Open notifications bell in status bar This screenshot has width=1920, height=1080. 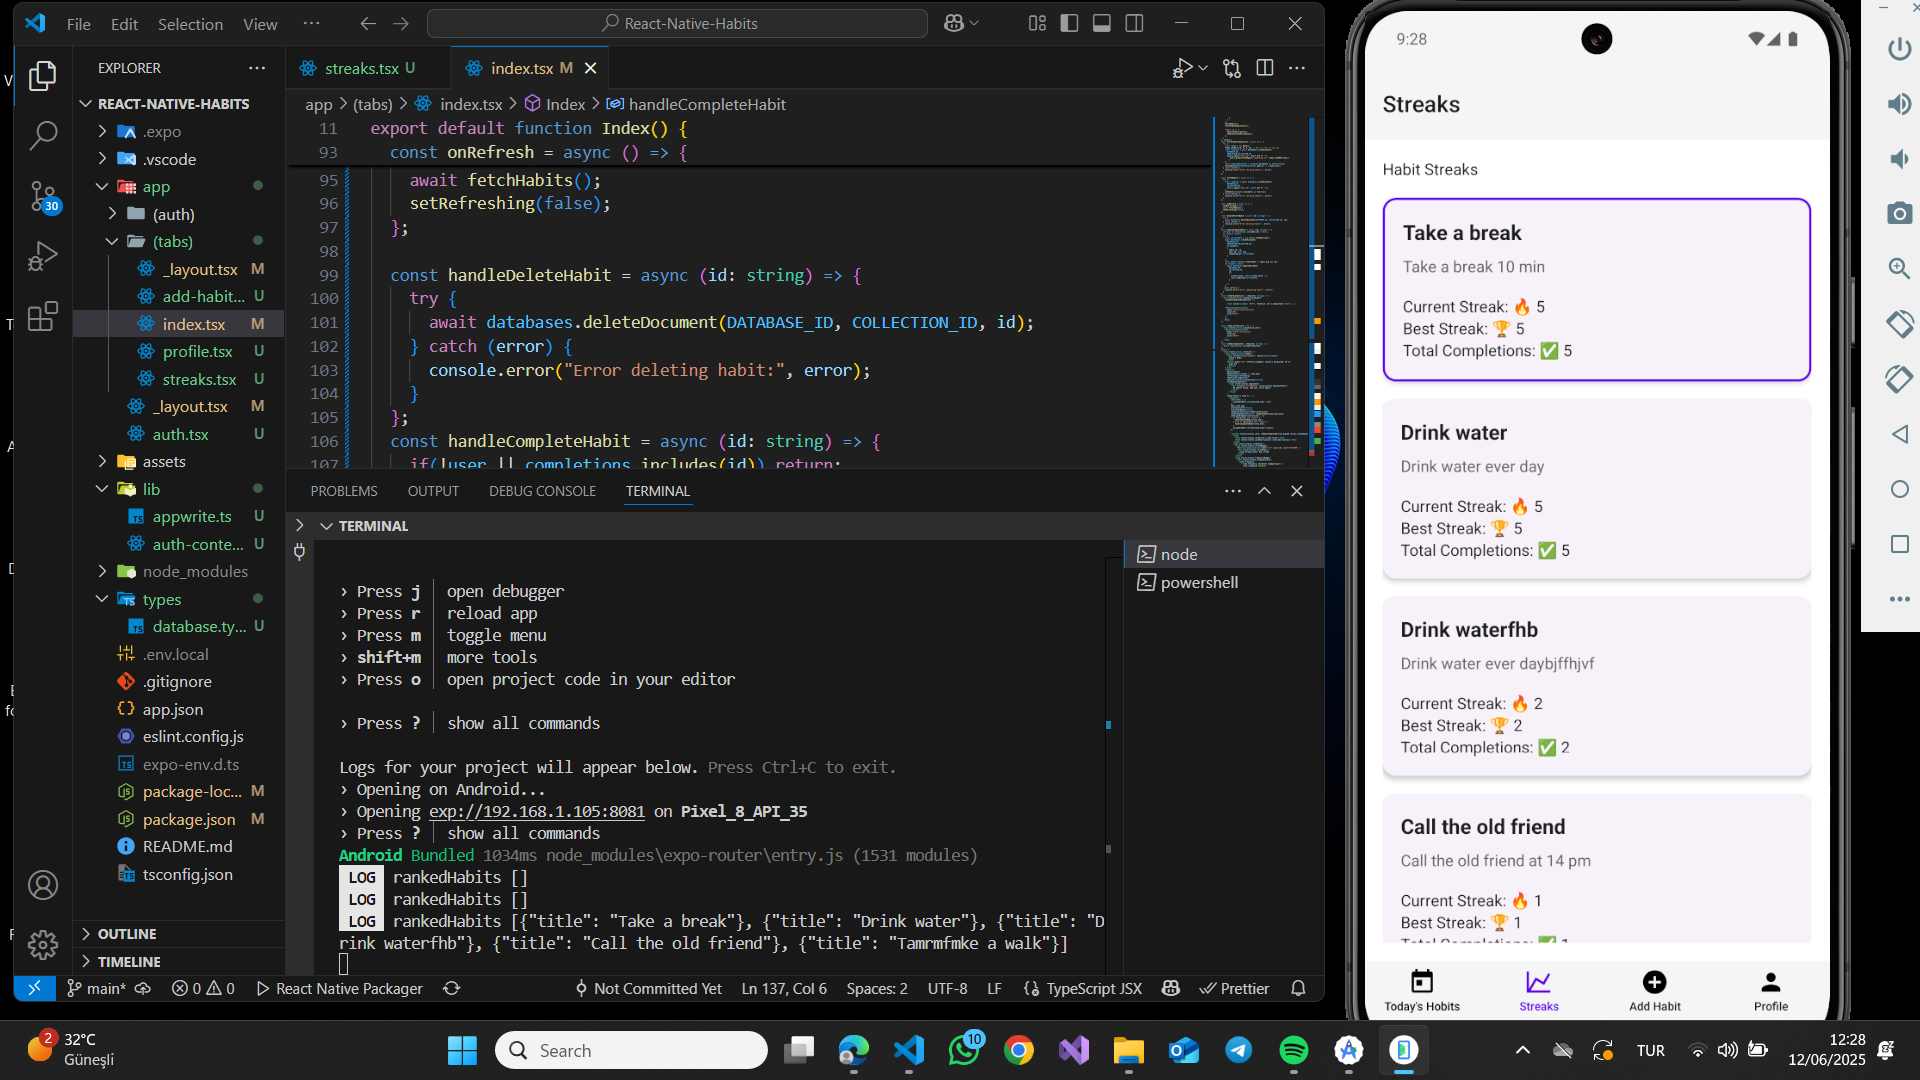pyautogui.click(x=1298, y=988)
